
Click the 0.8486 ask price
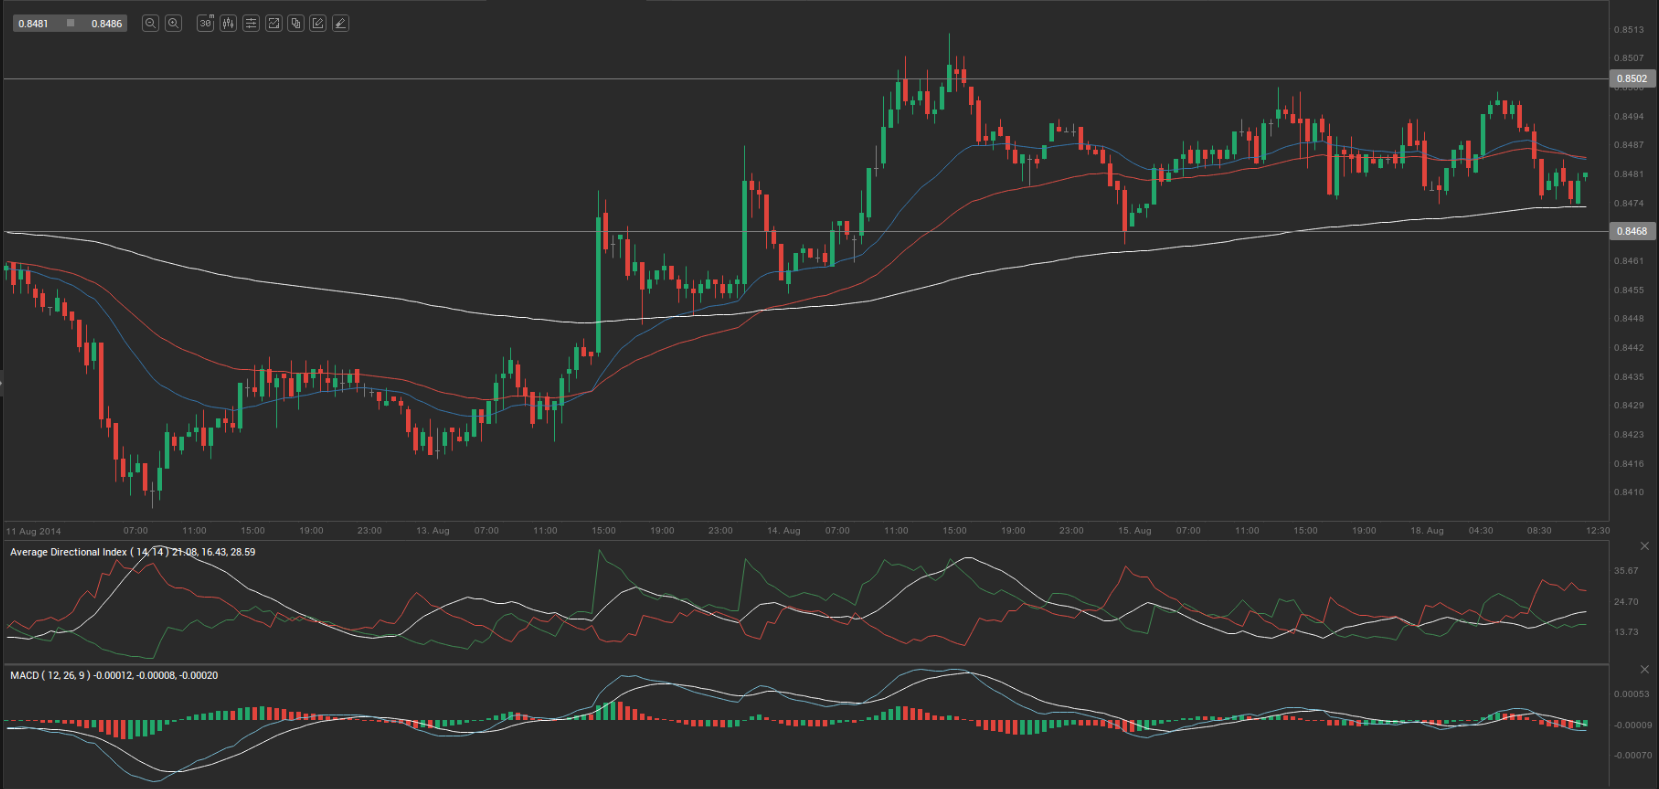[x=106, y=23]
